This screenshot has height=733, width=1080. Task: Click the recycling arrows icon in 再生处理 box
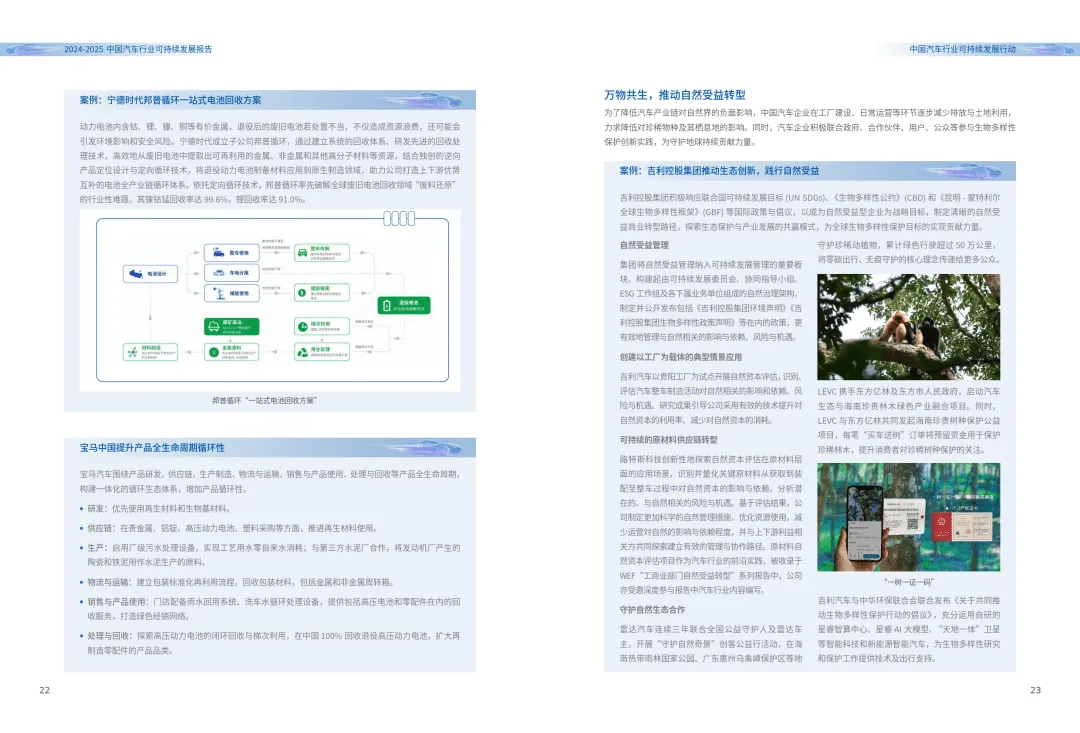[302, 353]
